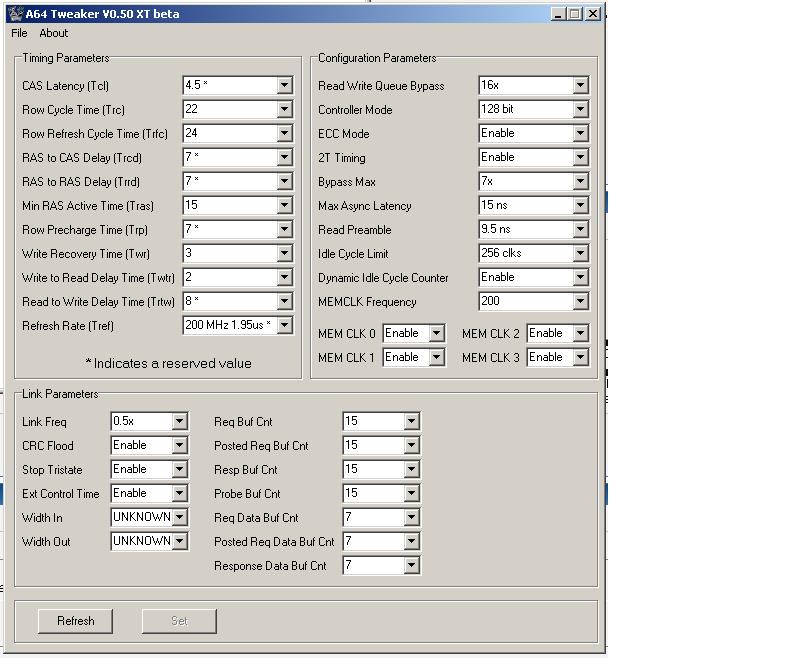Open the Posted Req Buf Cnt dropdown
Screen dimensions: 800x658
tap(412, 445)
